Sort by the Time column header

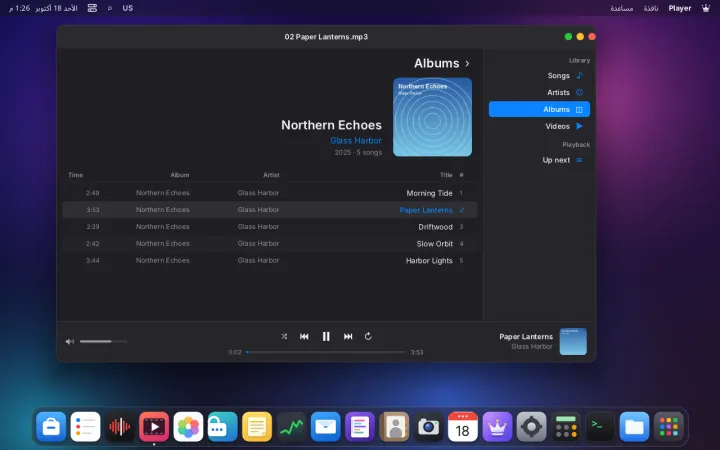click(75, 175)
